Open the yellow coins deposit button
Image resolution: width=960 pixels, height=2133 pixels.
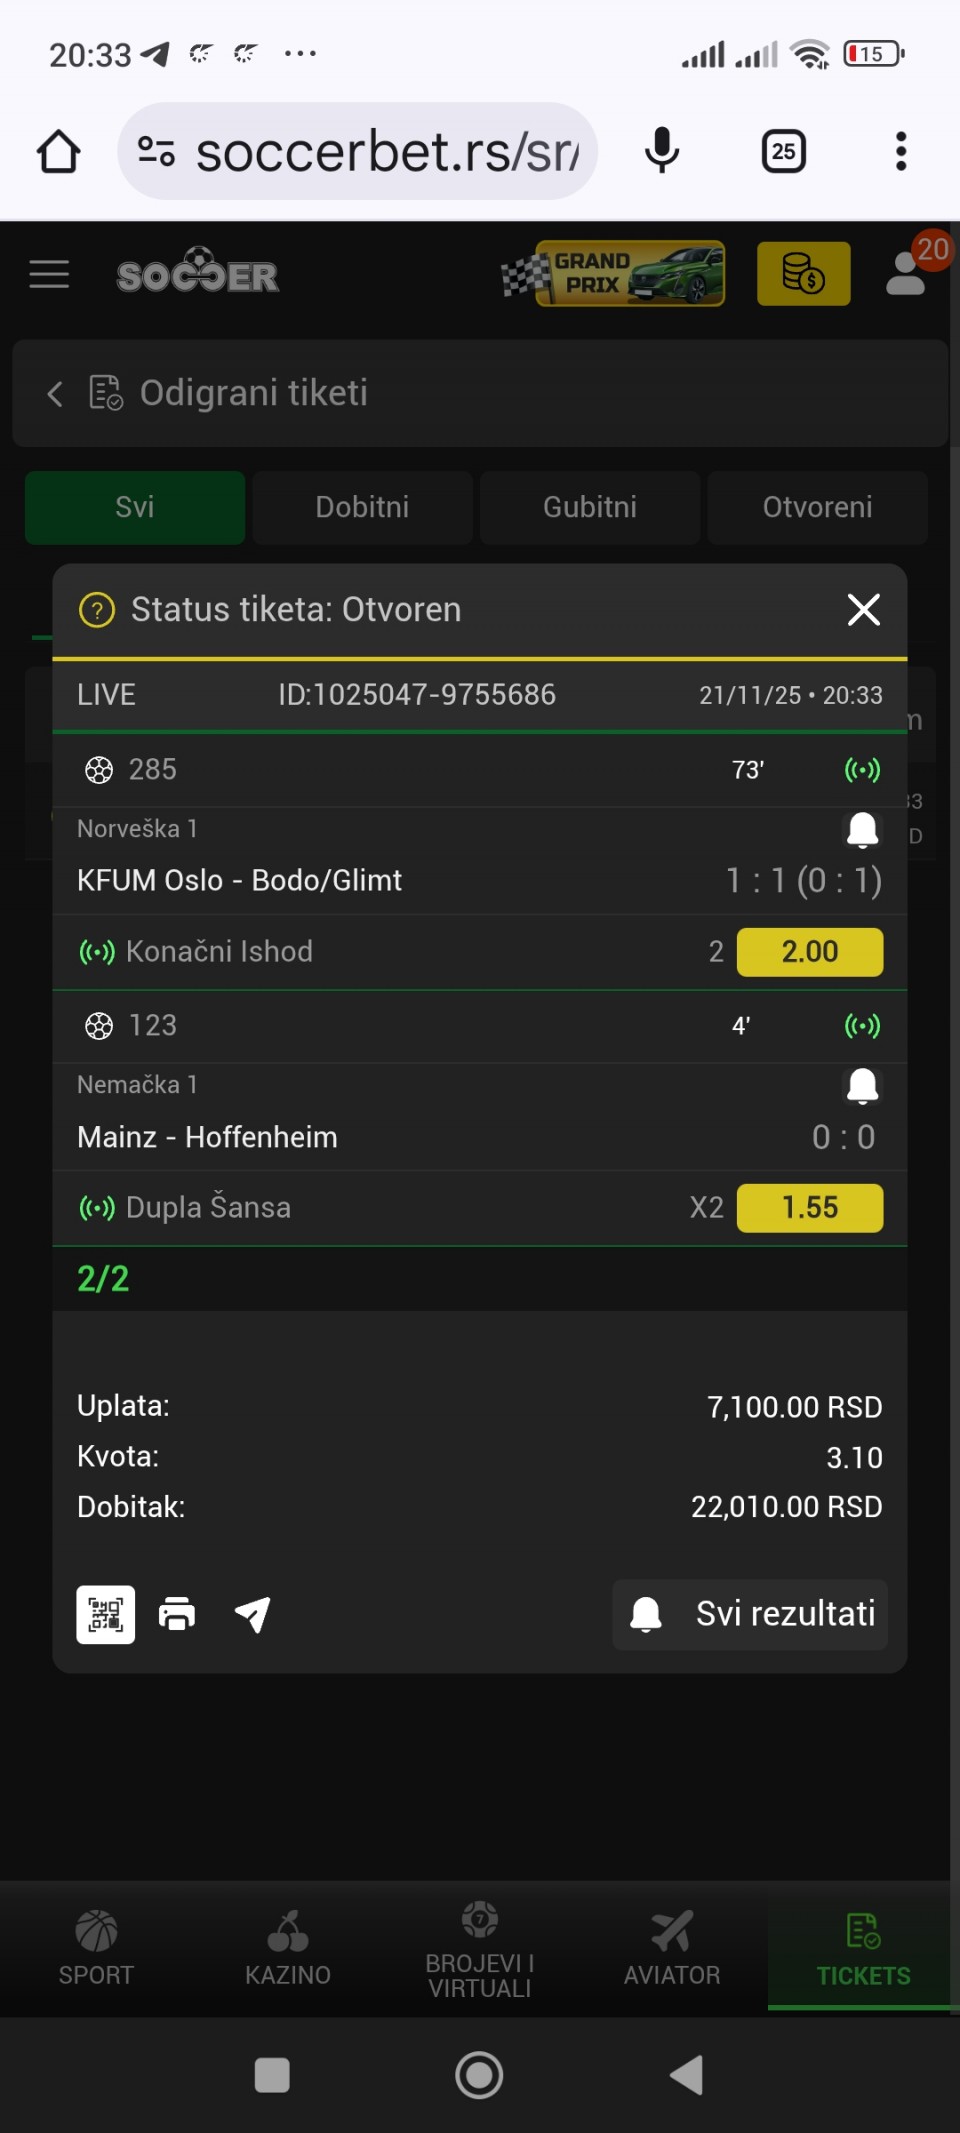click(803, 274)
